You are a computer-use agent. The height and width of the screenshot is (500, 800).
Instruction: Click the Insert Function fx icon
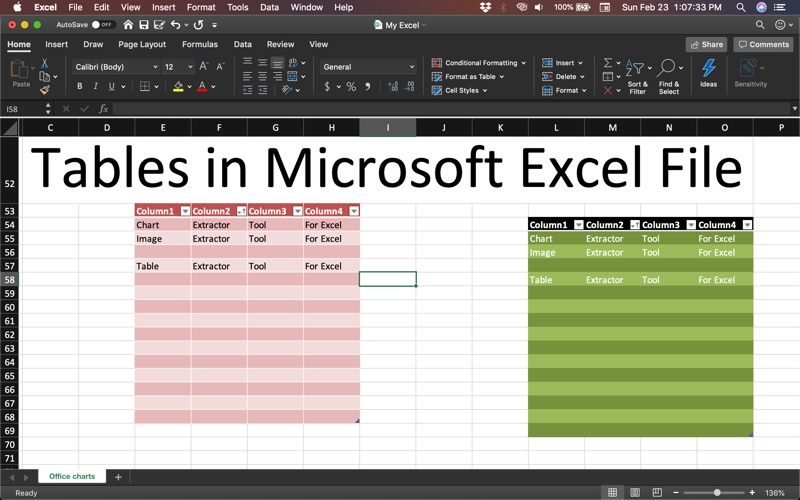click(x=104, y=109)
